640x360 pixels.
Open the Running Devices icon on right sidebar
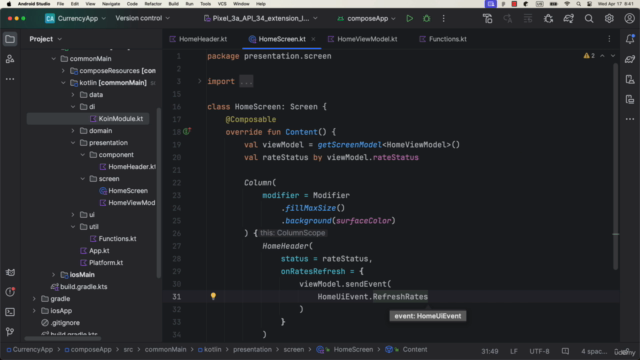click(630, 99)
